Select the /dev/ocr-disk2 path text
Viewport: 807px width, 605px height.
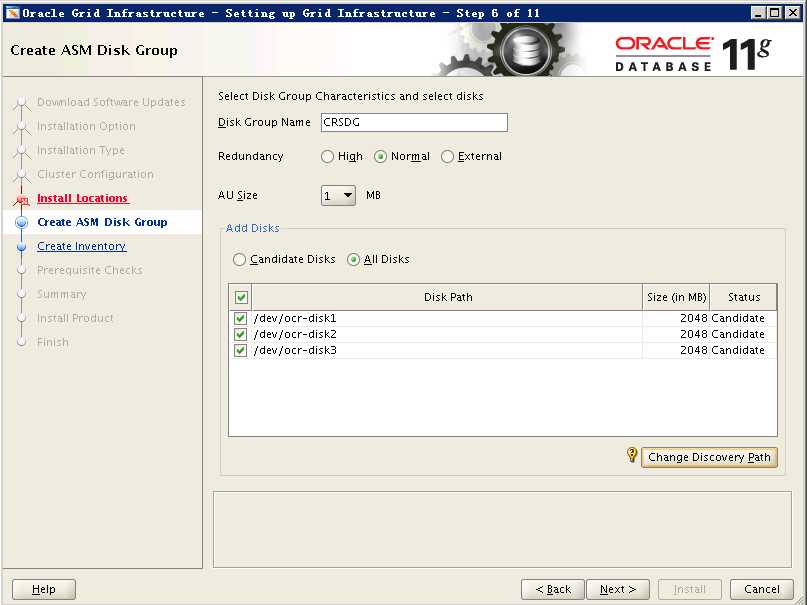pos(295,334)
